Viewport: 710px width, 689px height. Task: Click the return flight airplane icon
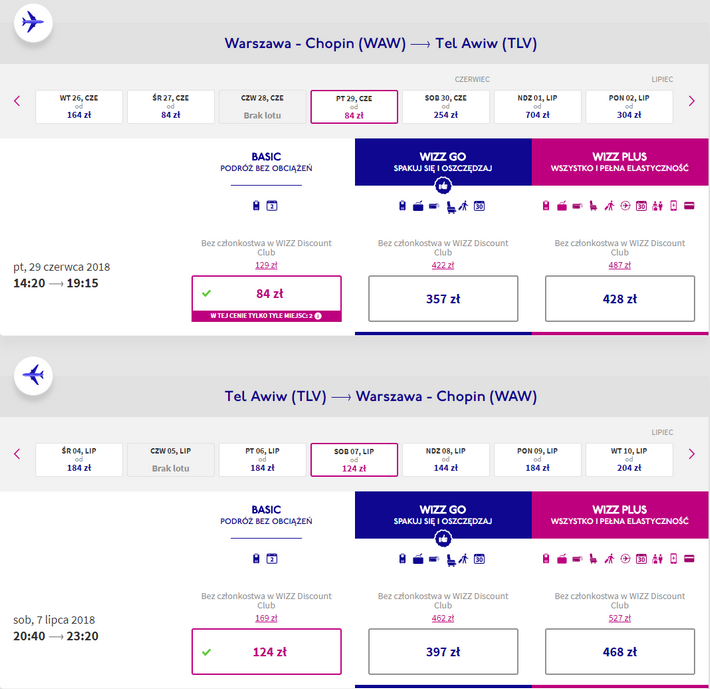[34, 375]
